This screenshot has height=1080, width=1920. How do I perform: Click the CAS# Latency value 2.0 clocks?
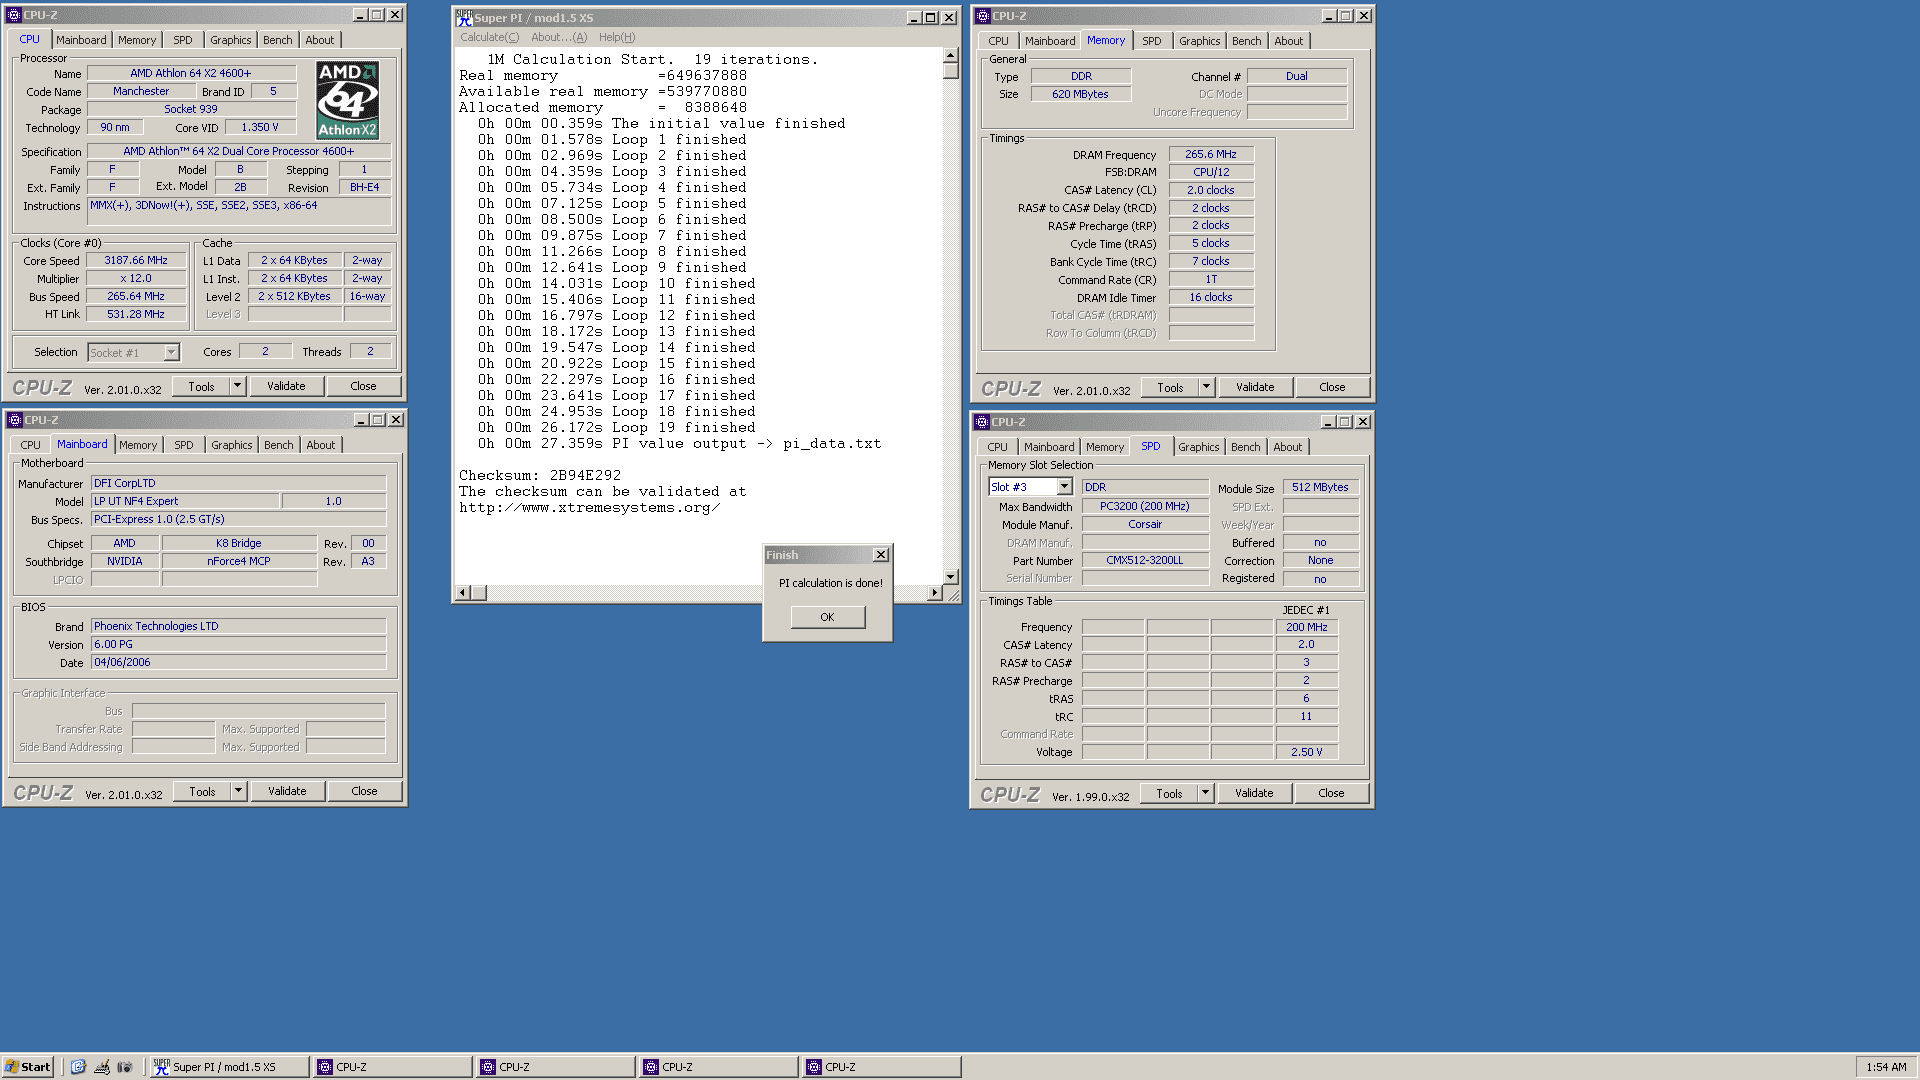click(1211, 190)
